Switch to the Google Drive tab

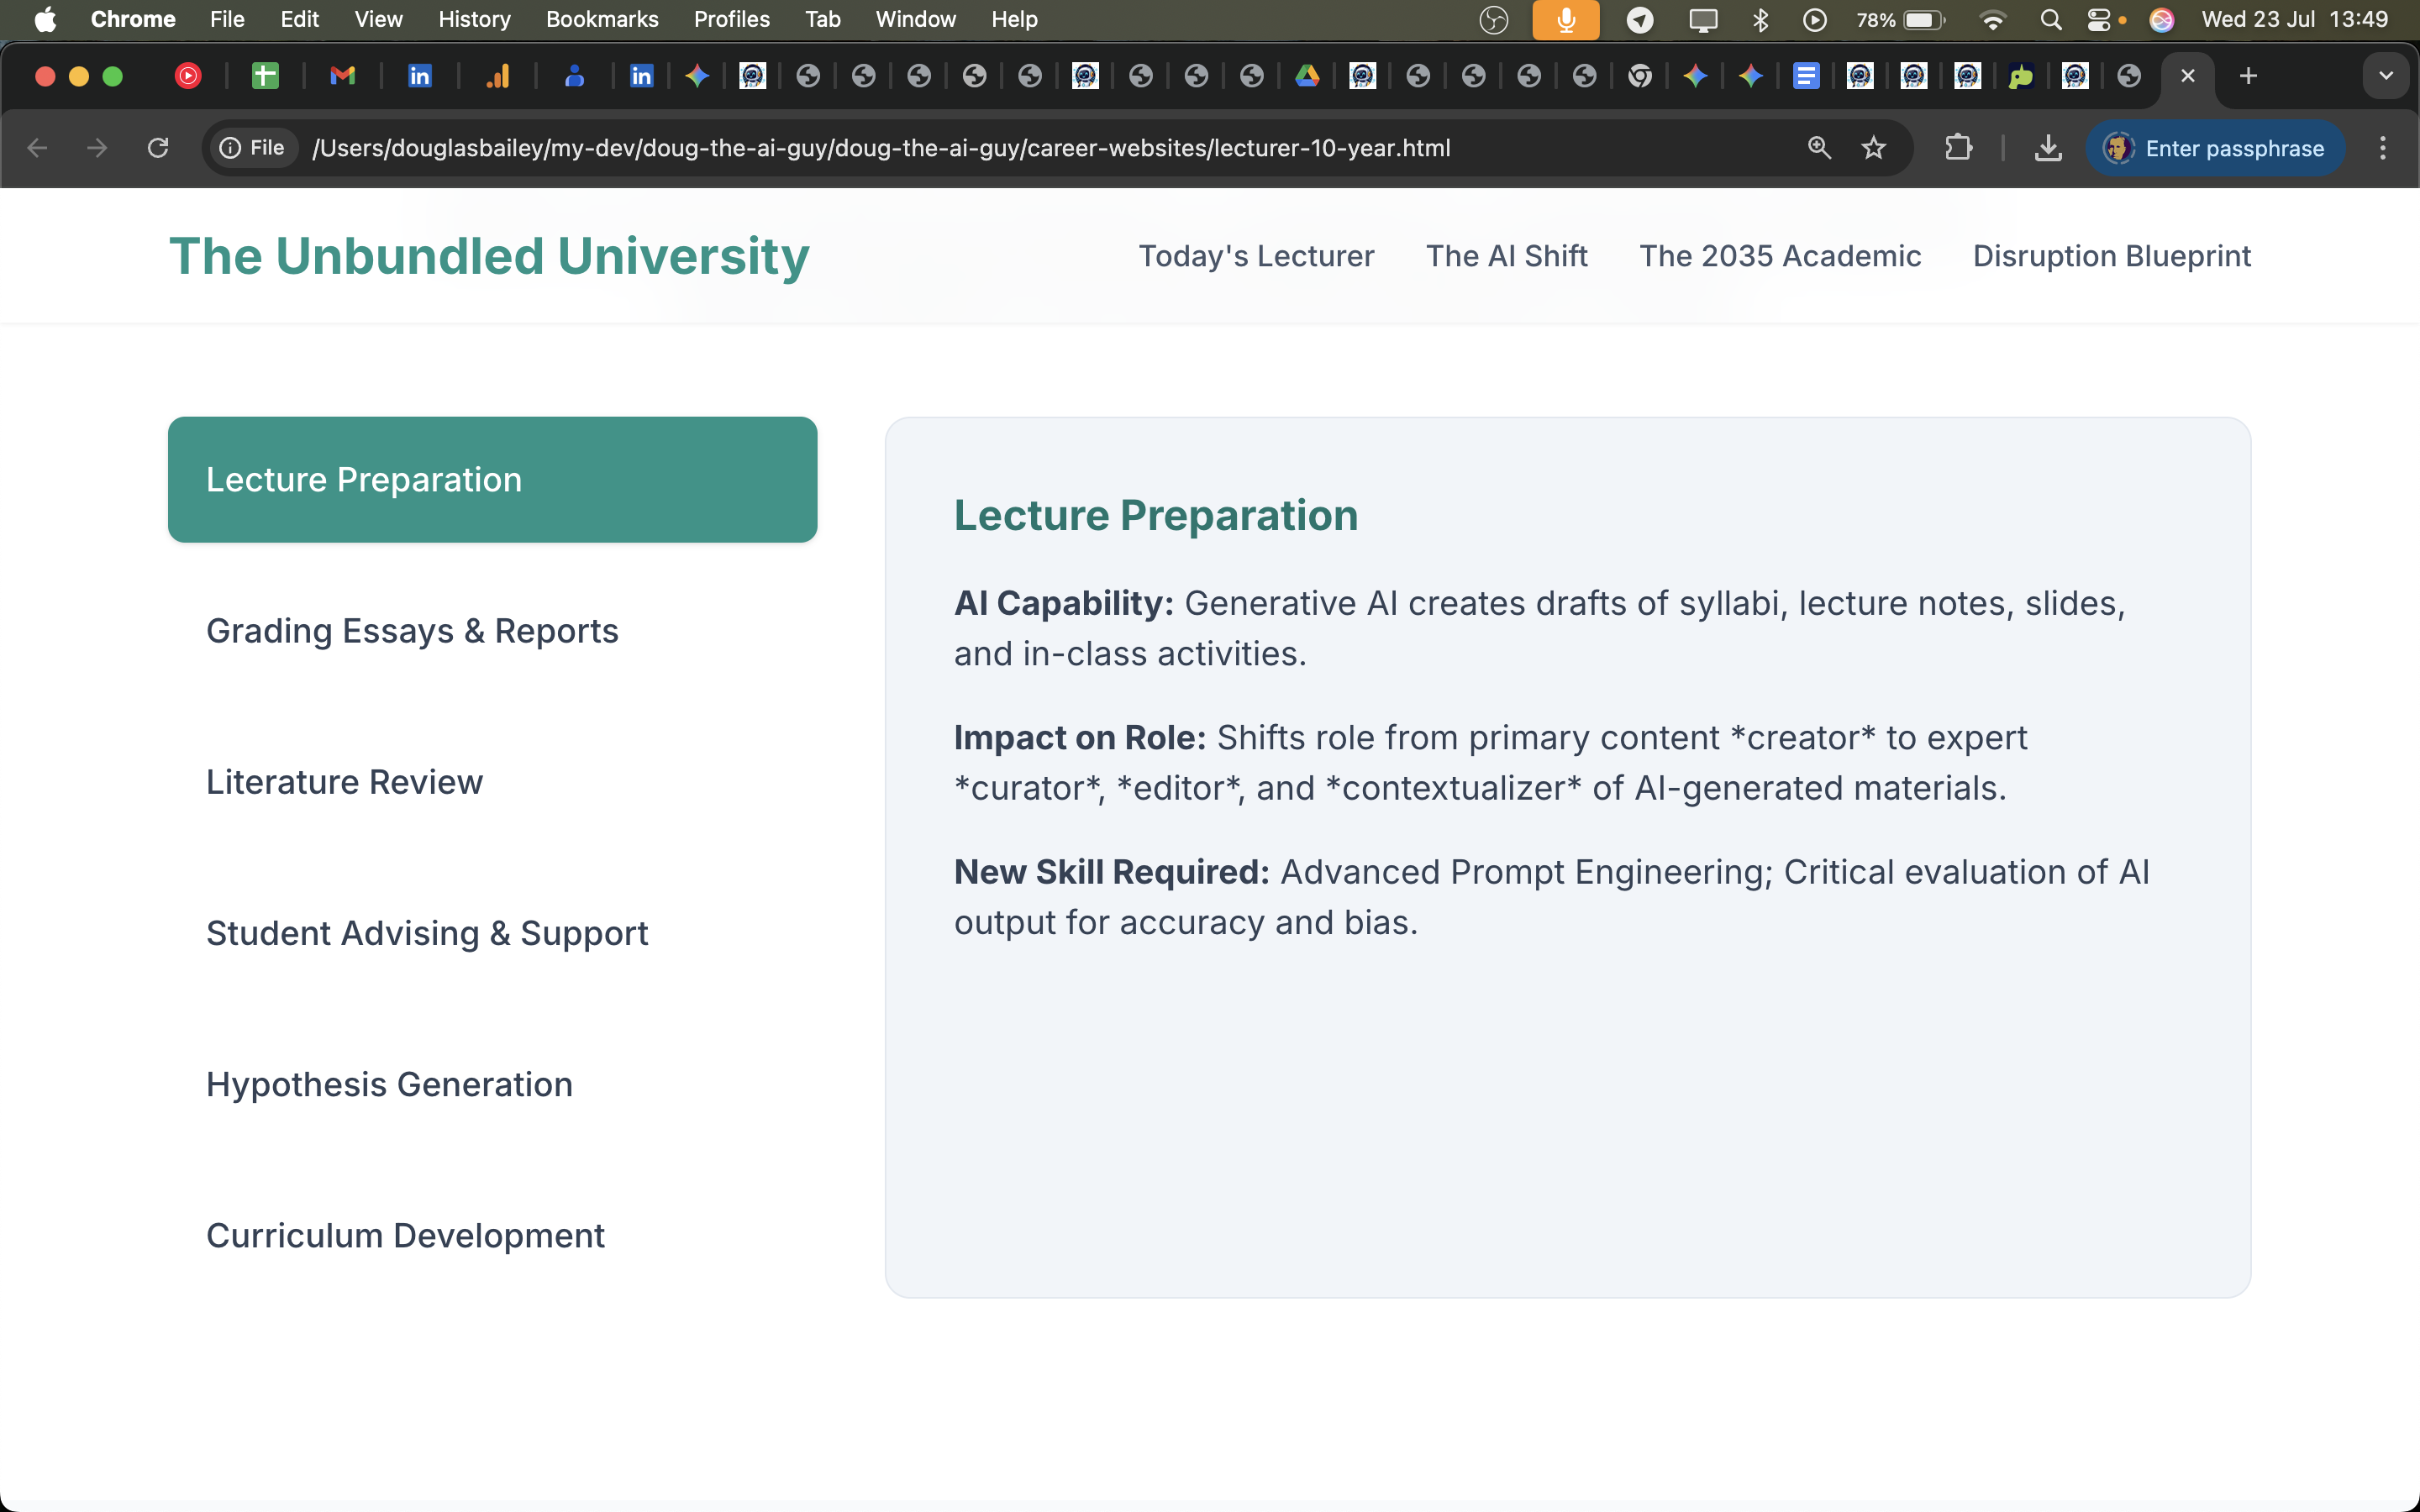[1307, 76]
